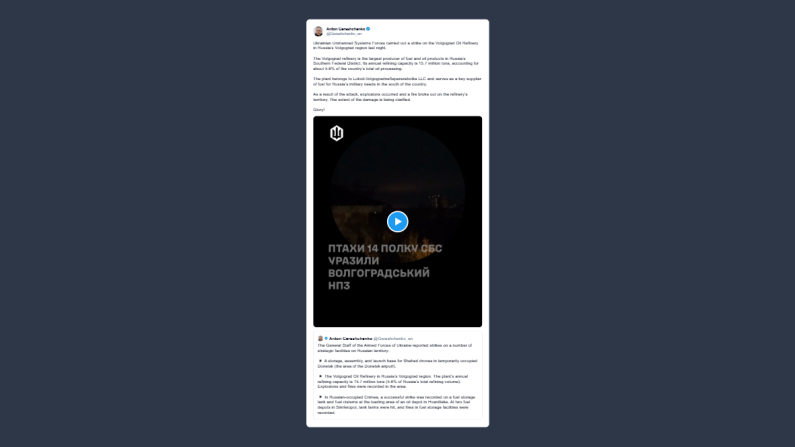Open quoted tweet's General Staff intro text

click(x=394, y=348)
